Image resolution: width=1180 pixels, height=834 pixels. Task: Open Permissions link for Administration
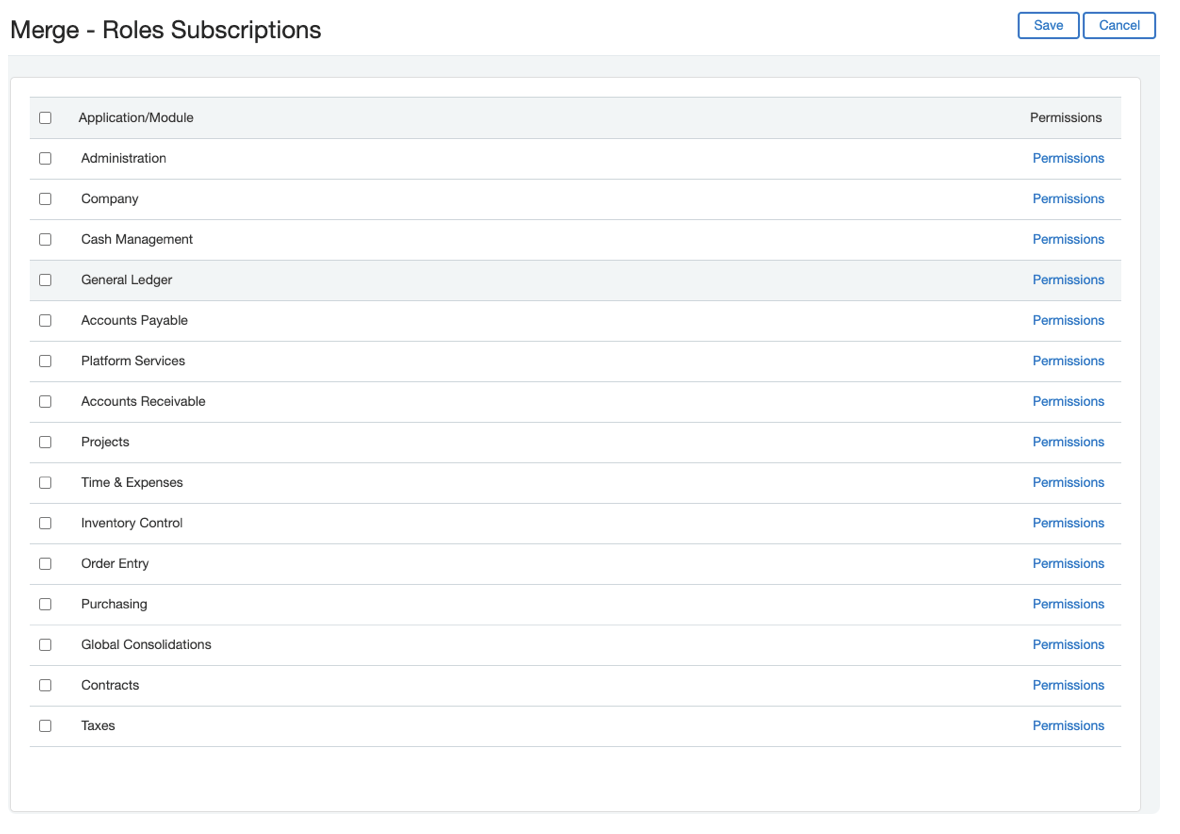coord(1068,158)
